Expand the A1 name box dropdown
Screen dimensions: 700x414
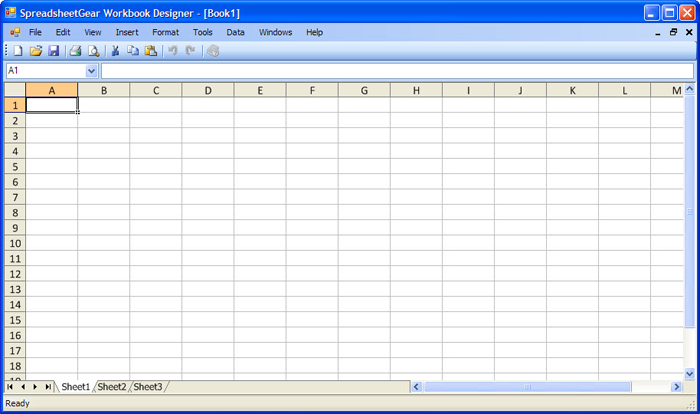point(92,71)
